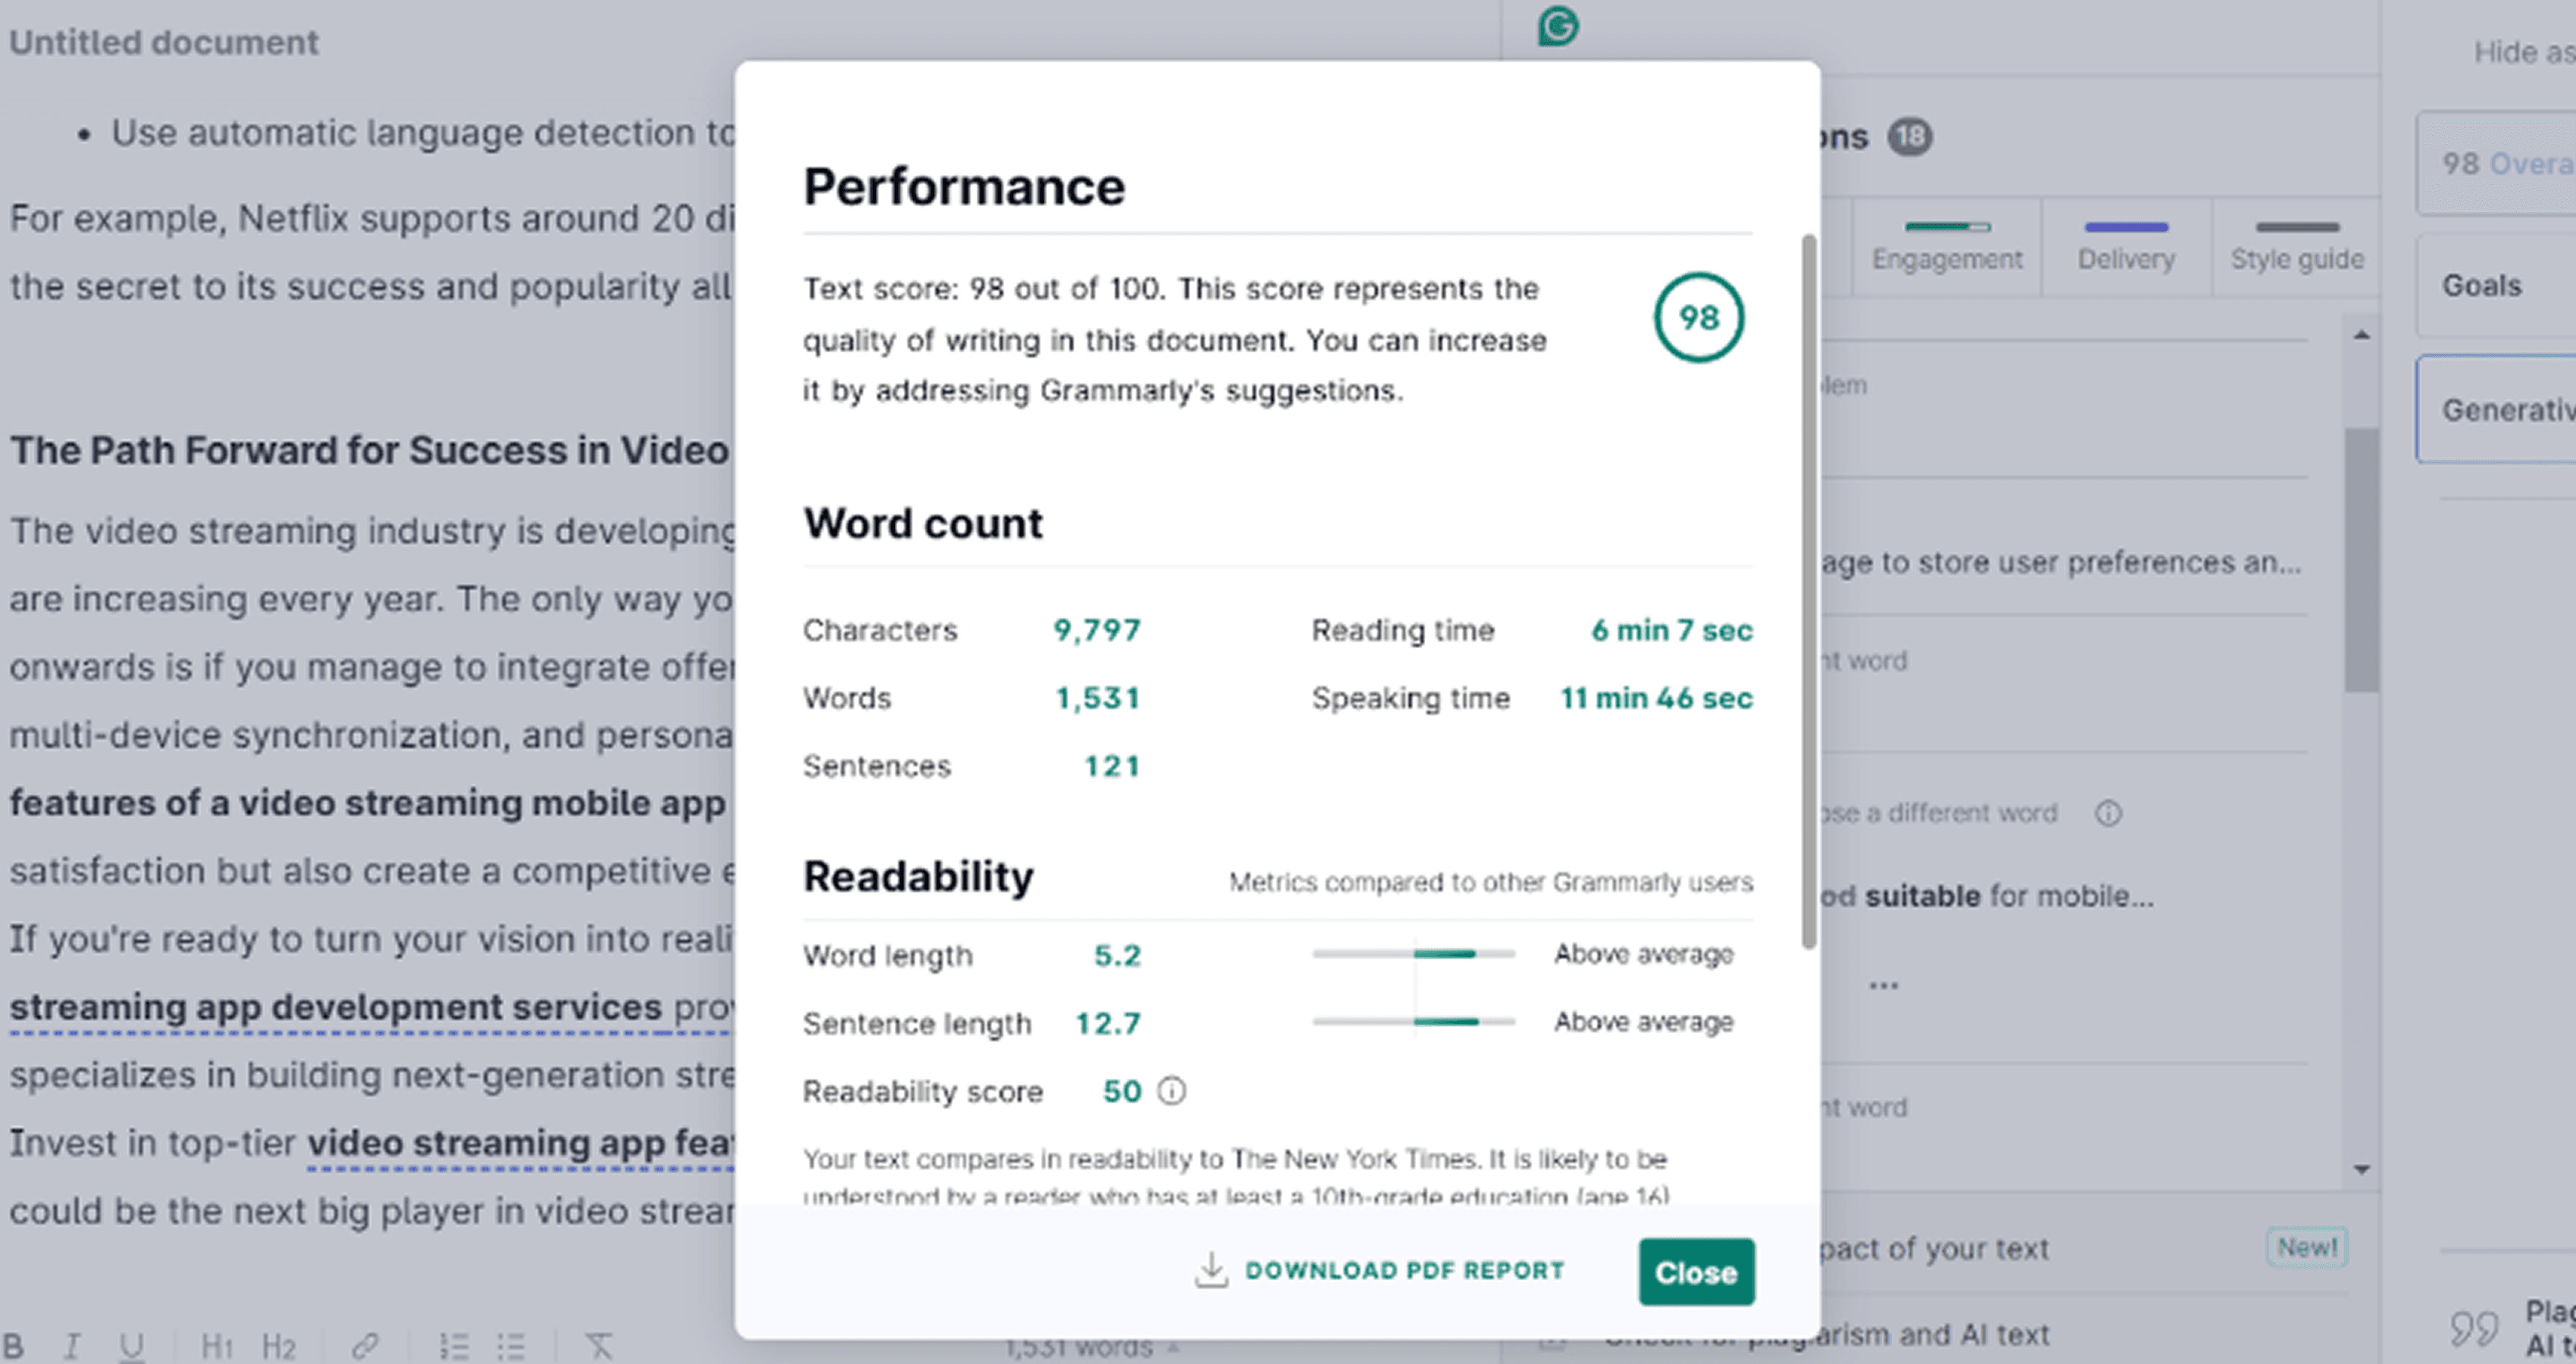Viewport: 2576px width, 1364px height.
Task: Create a numbered list
Action: [454, 1346]
